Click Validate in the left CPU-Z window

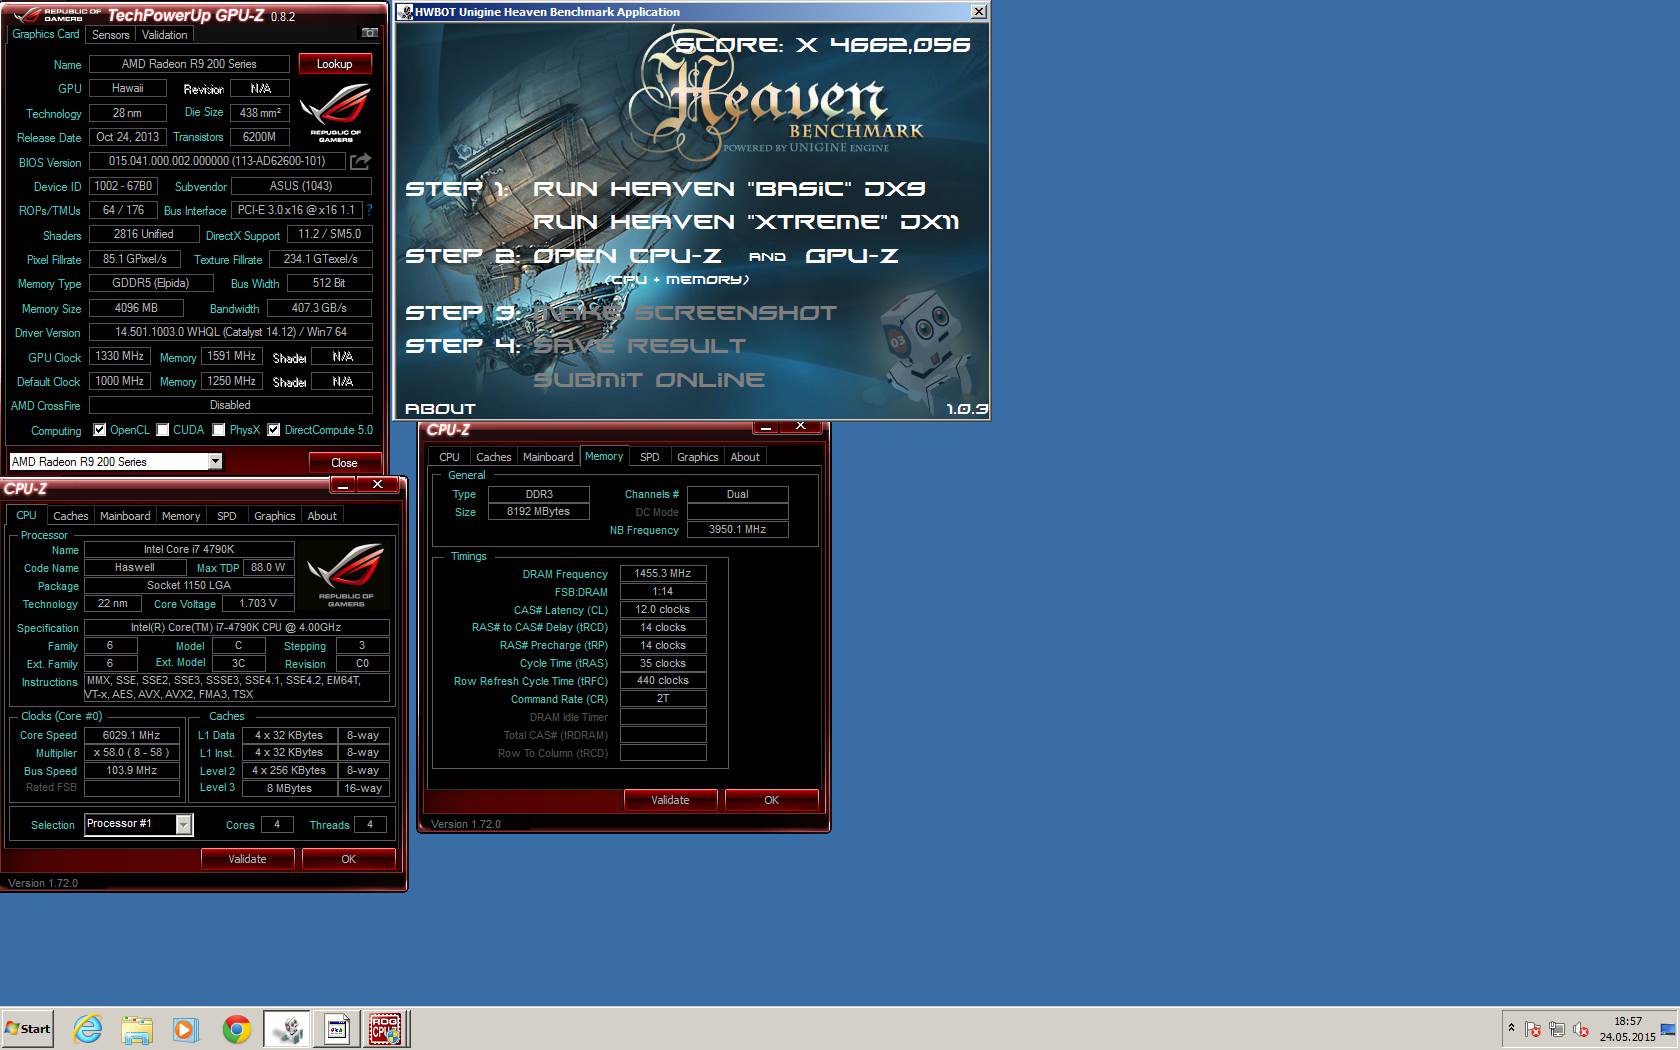pos(248,859)
